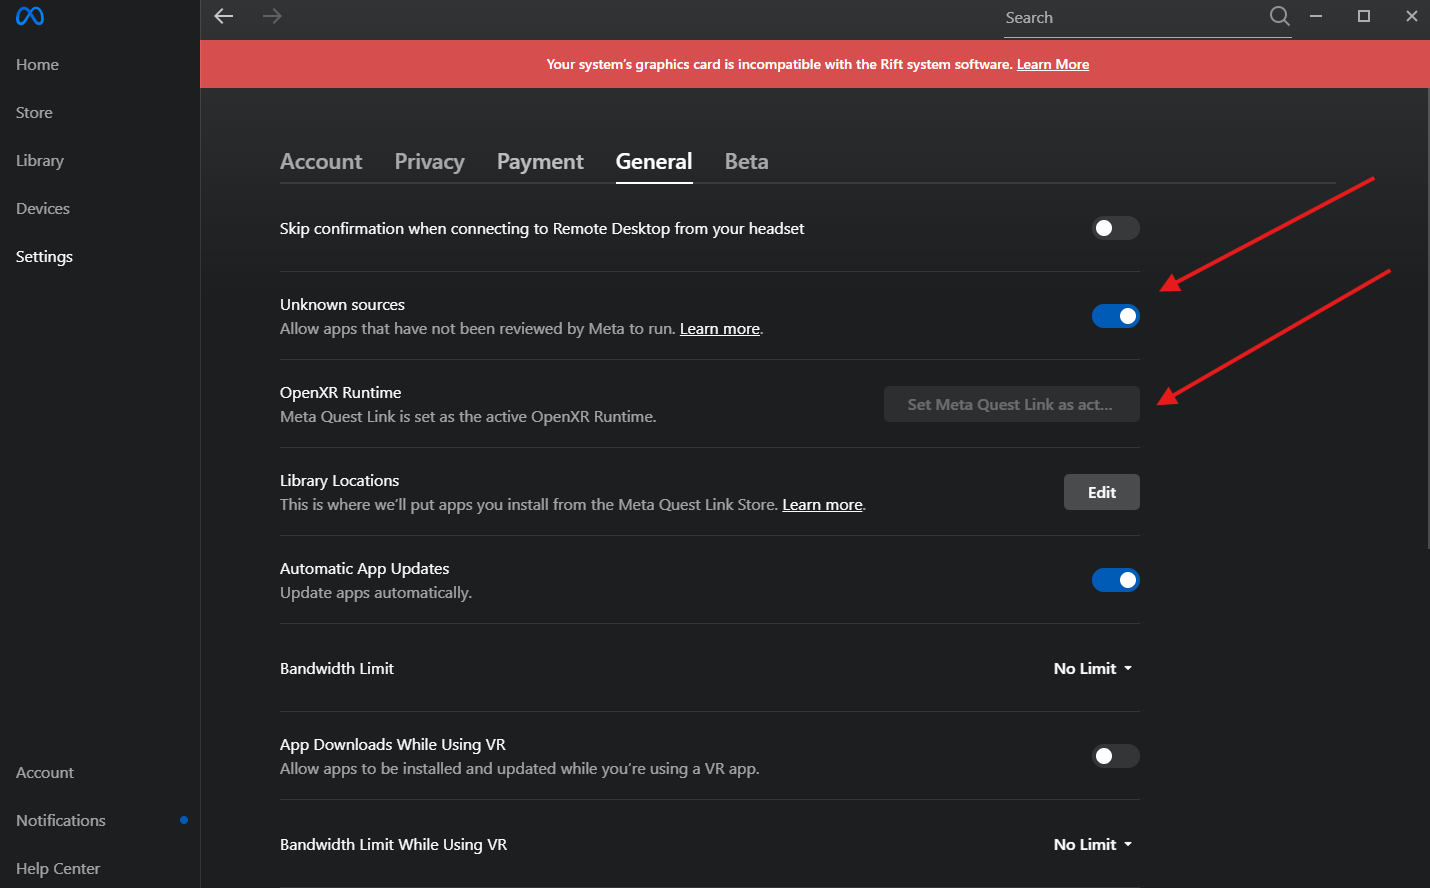The image size is (1430, 888).
Task: Open Home in the sidebar
Action: click(37, 64)
